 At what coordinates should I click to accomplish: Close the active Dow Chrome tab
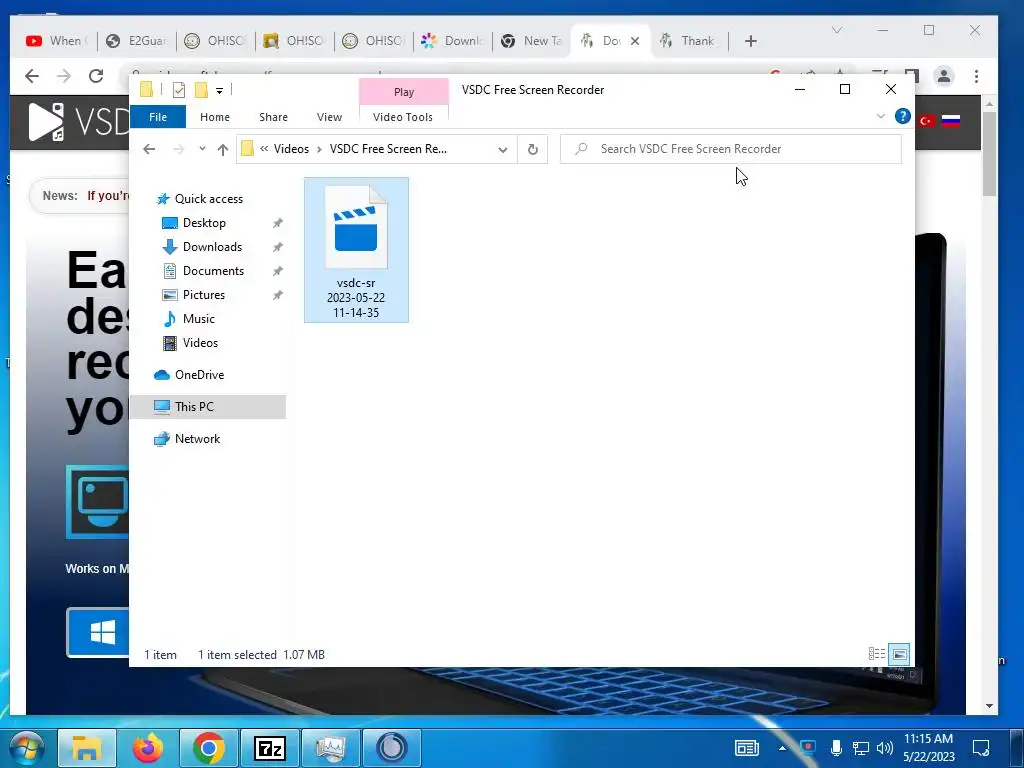(x=635, y=41)
